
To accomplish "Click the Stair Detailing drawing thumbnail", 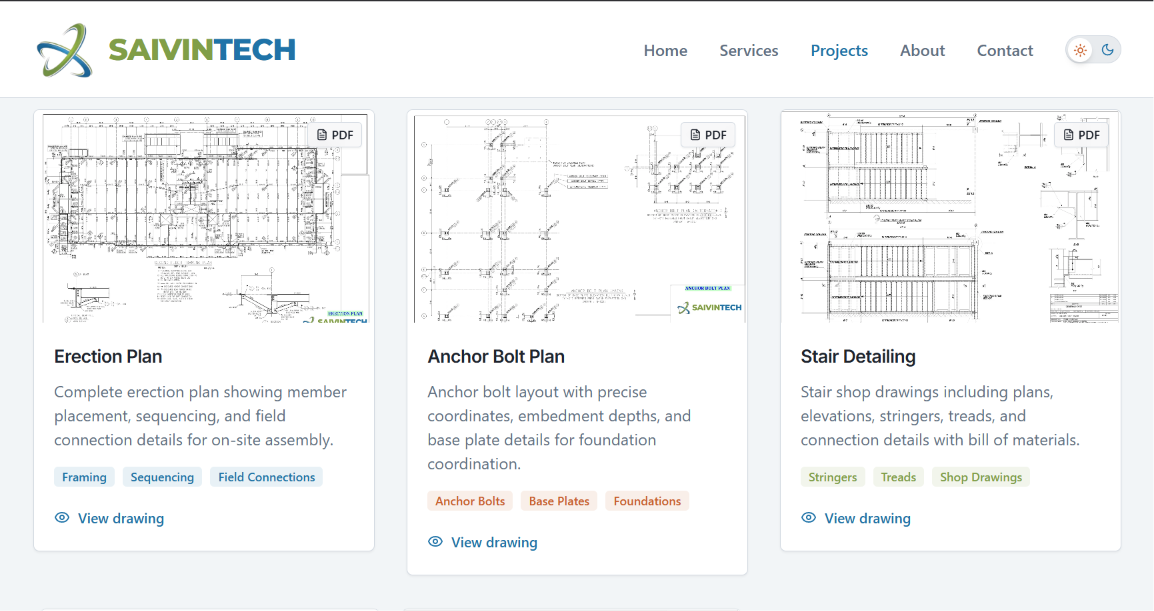I will [x=951, y=217].
